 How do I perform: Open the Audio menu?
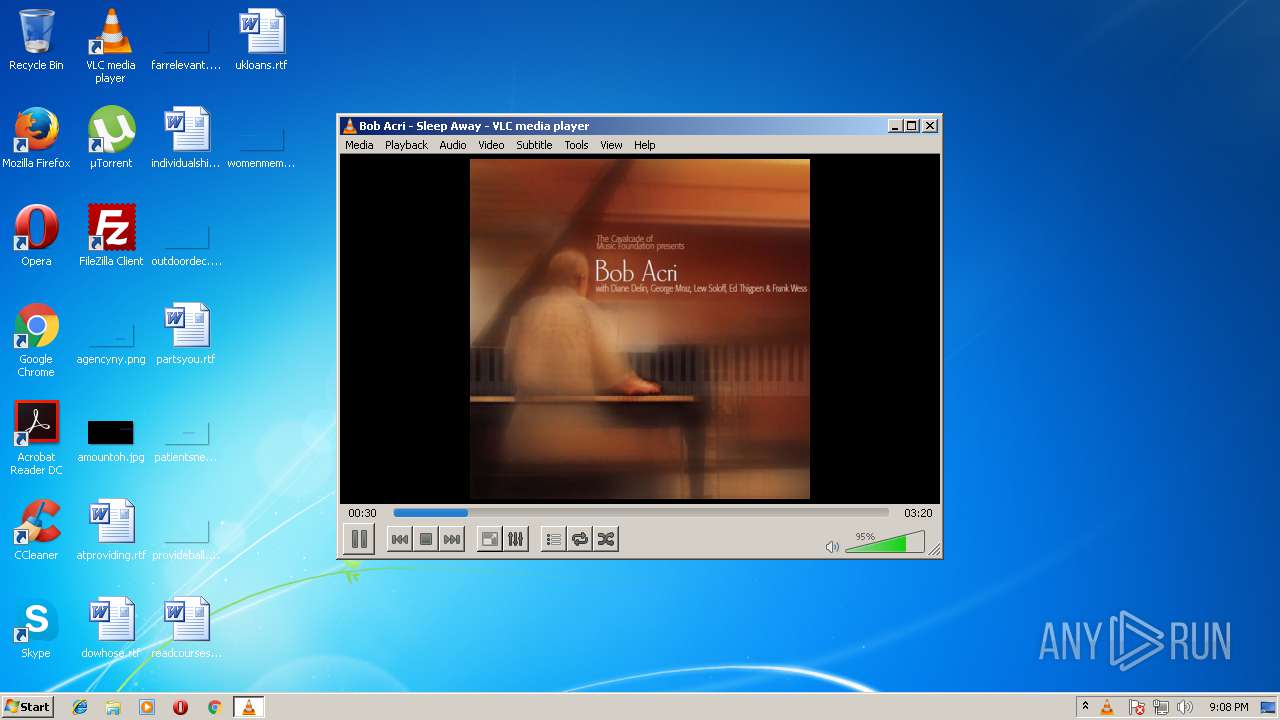(453, 145)
